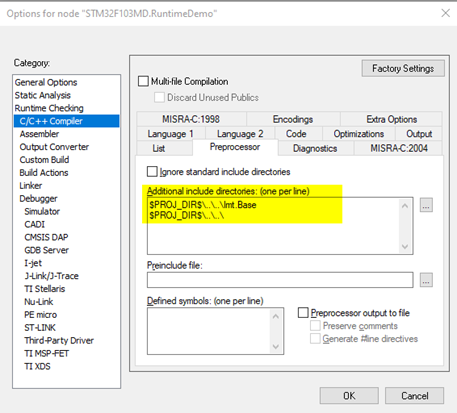Viewport: 457px width, 413px height.
Task: Select Static Analysis category
Action: pos(43,95)
